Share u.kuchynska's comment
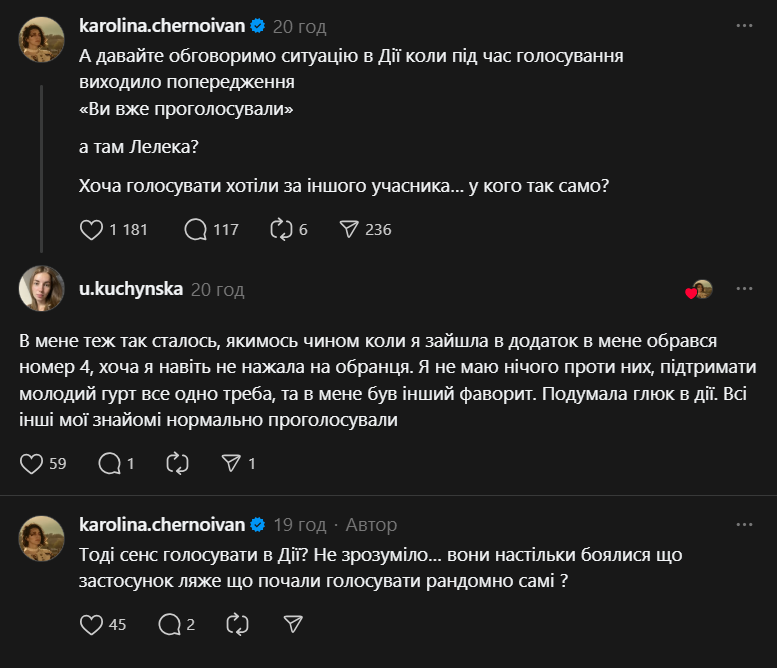This screenshot has width=777, height=668. (231, 463)
